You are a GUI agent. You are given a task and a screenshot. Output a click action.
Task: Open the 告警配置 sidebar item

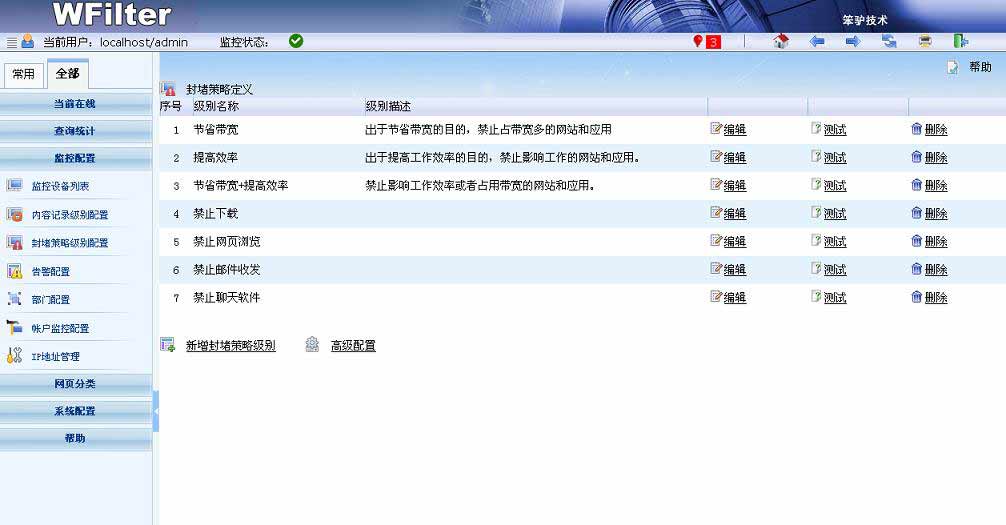[50, 271]
